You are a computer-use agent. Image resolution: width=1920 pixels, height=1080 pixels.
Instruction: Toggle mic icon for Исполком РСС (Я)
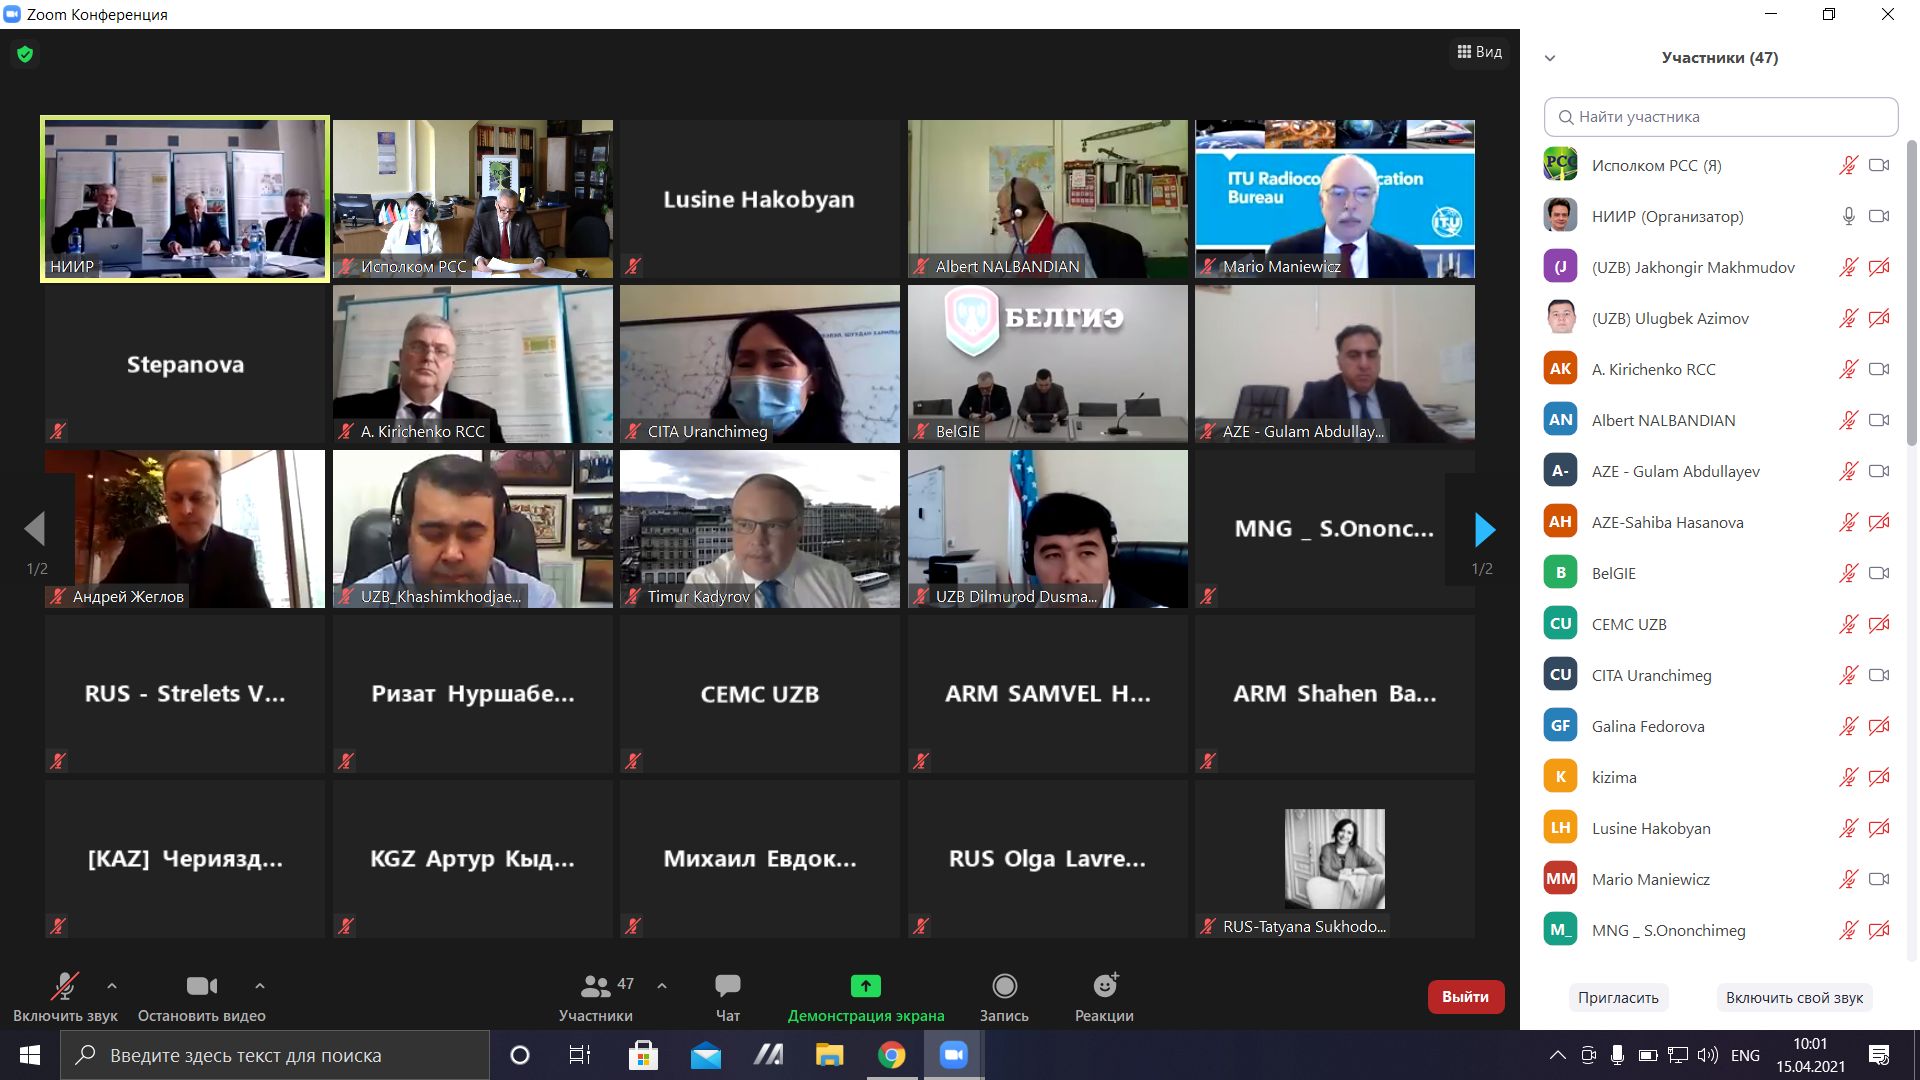click(1848, 165)
